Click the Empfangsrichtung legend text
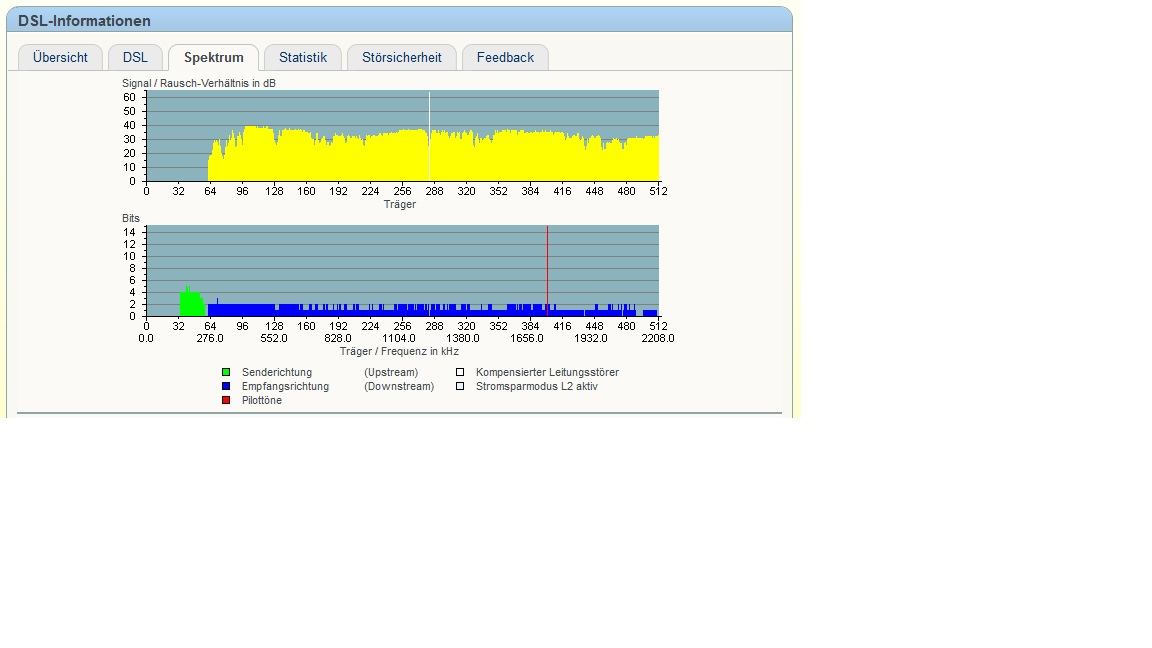Viewport: 1152px width, 648px height. pyautogui.click(x=285, y=386)
